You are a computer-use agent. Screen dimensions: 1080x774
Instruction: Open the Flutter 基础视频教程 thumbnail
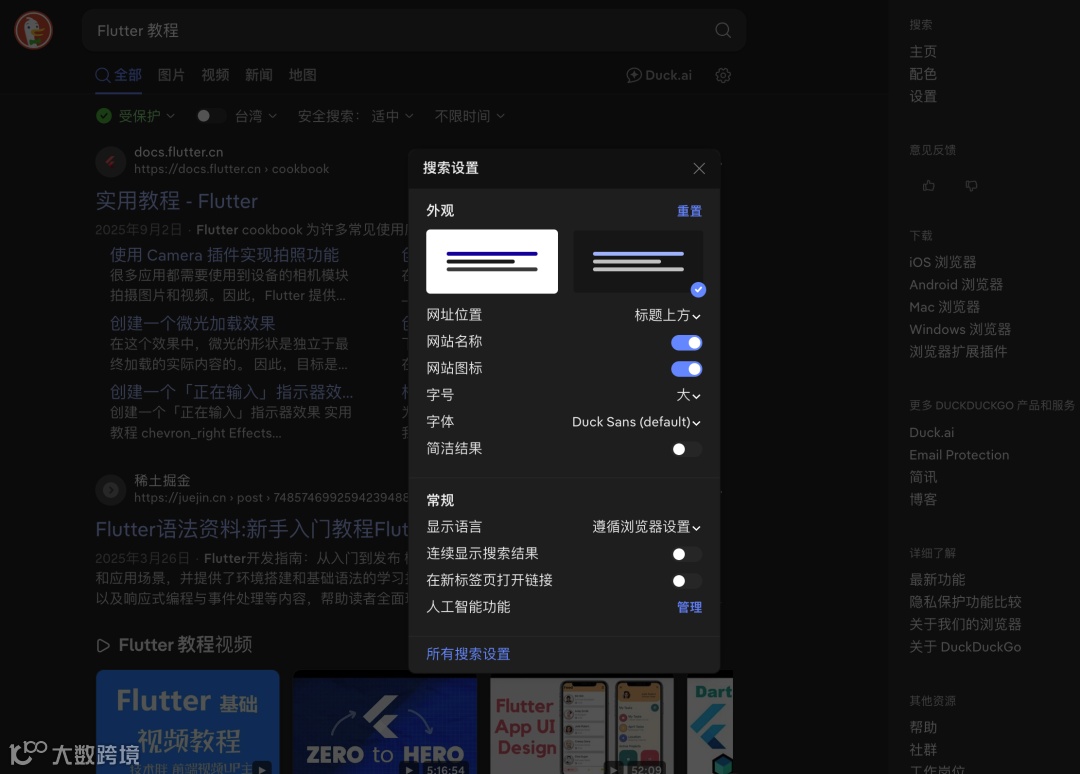tap(187, 722)
